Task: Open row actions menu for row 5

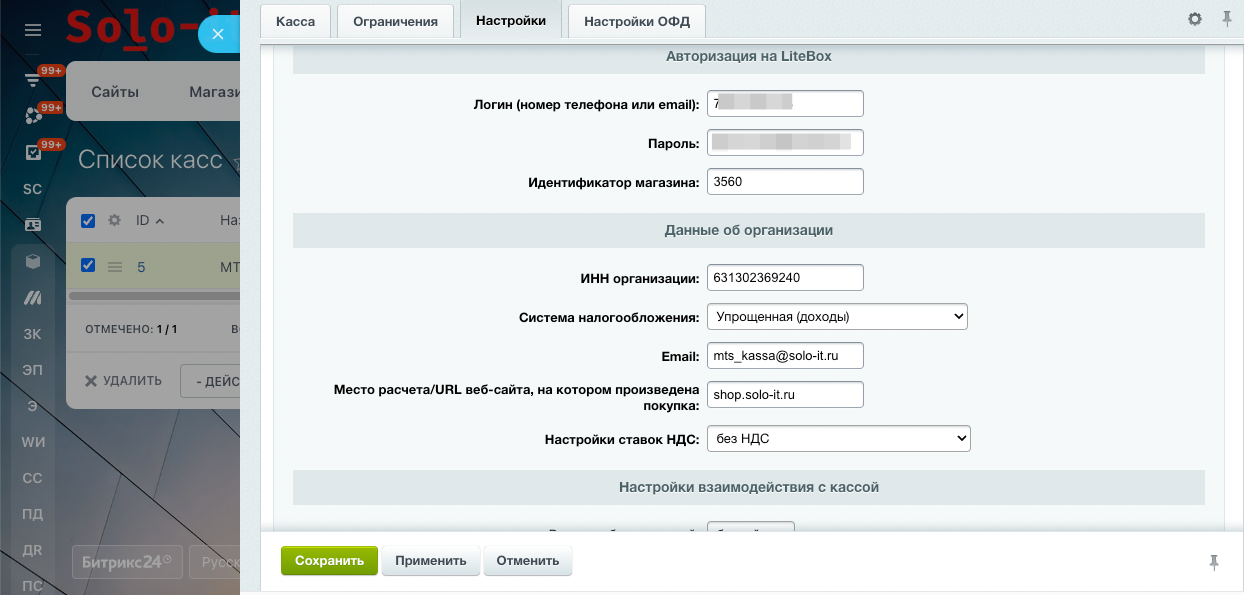Action: pyautogui.click(x=114, y=267)
